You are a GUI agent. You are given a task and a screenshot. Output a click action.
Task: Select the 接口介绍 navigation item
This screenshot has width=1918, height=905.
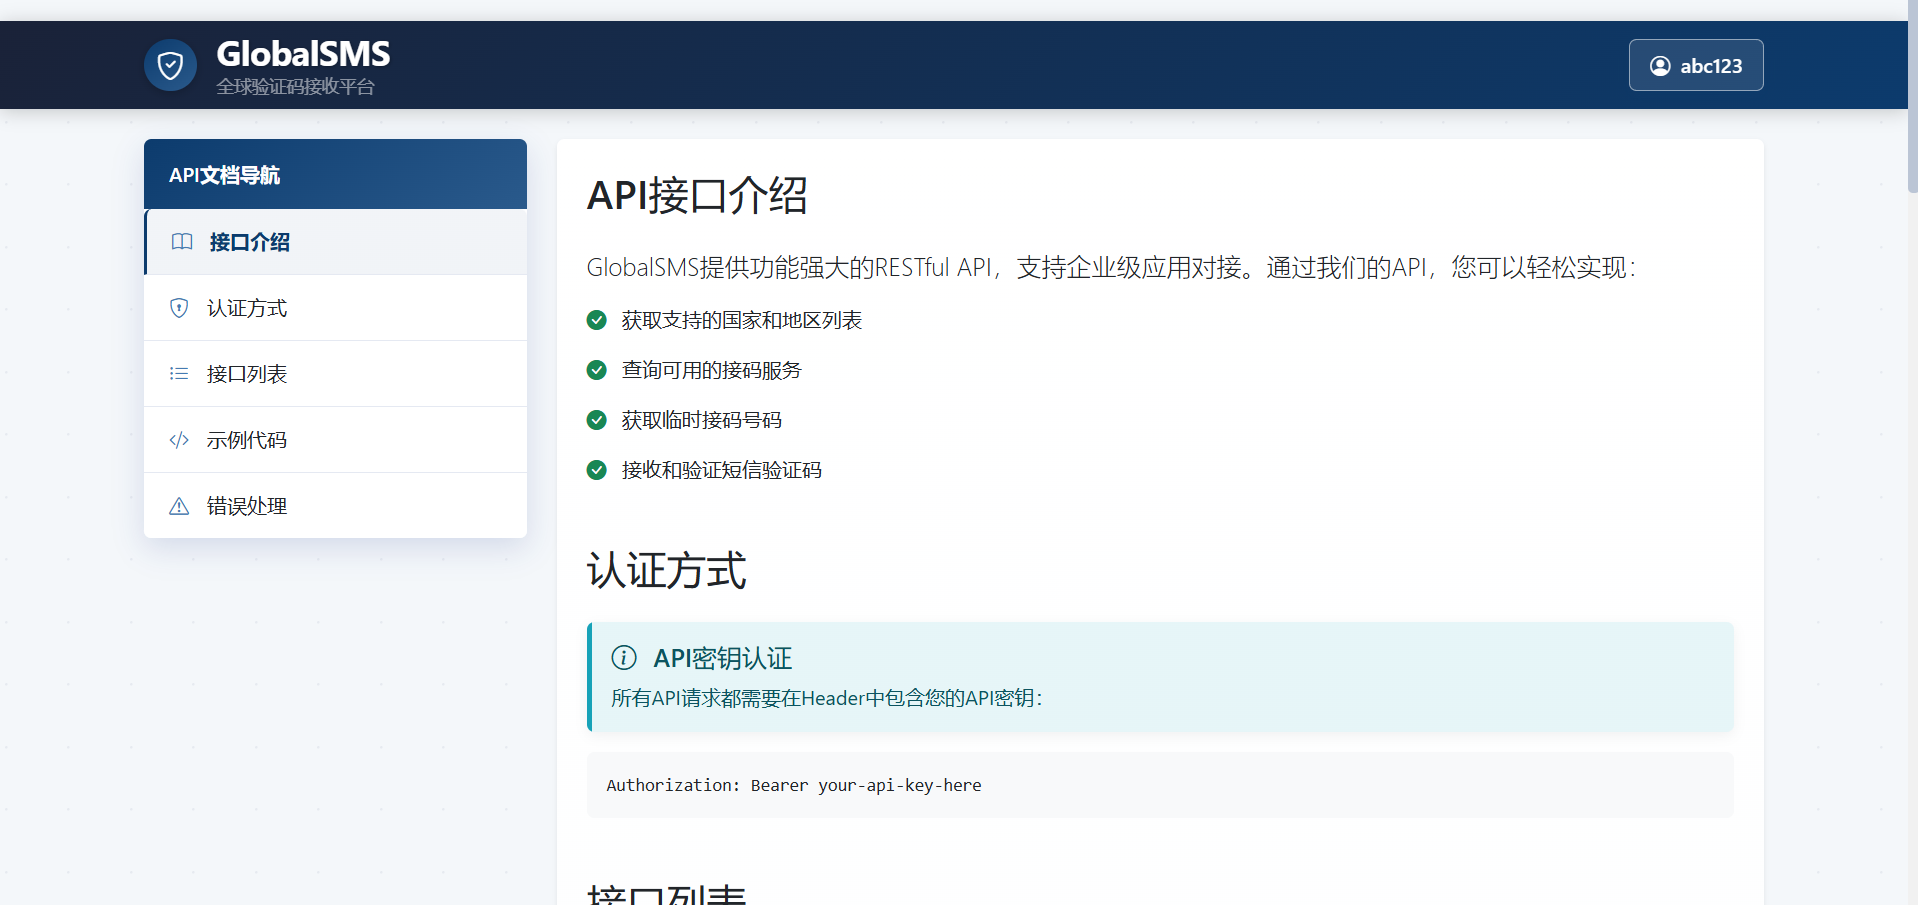tap(336, 242)
